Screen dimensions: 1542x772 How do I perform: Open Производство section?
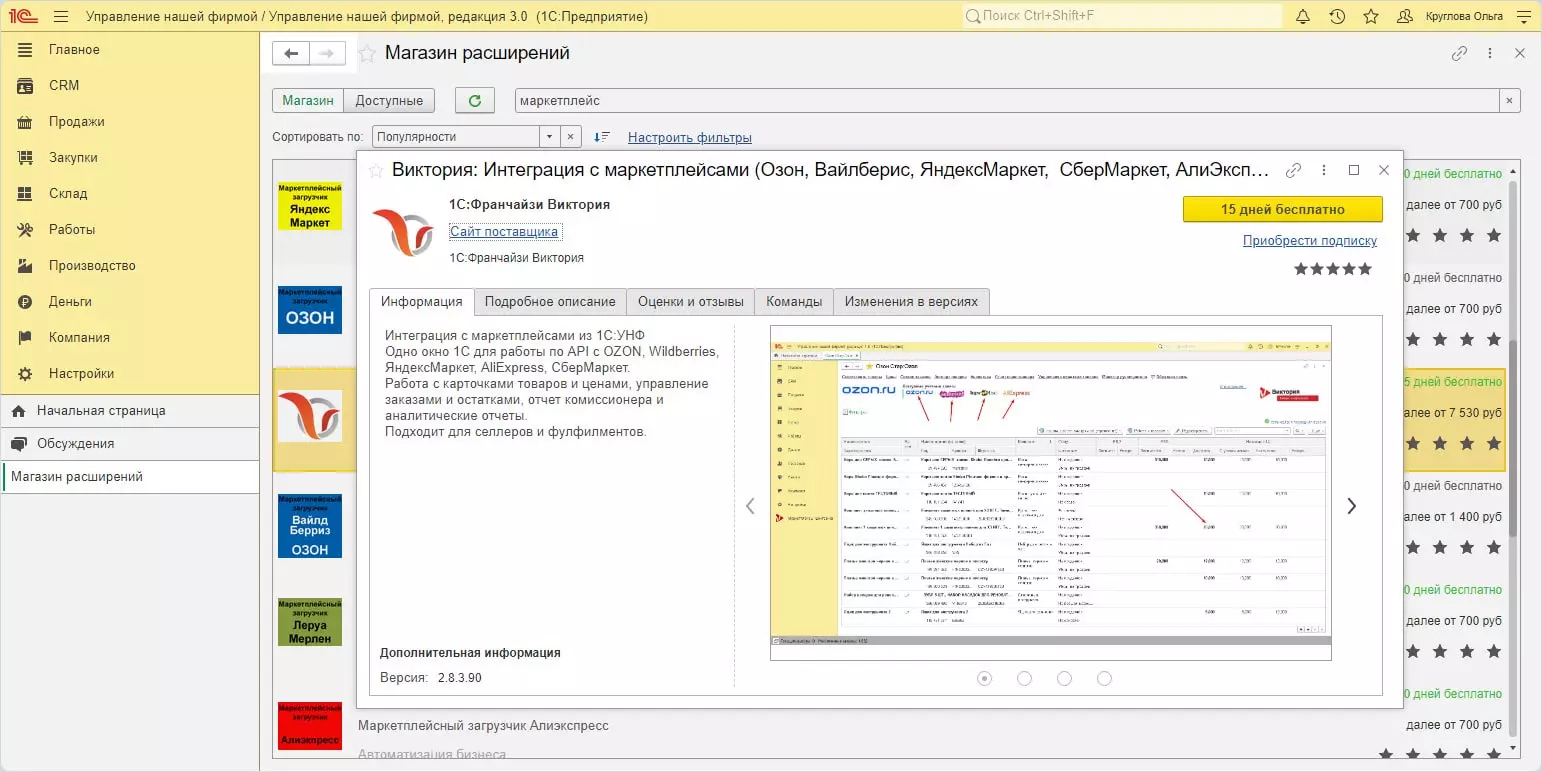(130, 266)
